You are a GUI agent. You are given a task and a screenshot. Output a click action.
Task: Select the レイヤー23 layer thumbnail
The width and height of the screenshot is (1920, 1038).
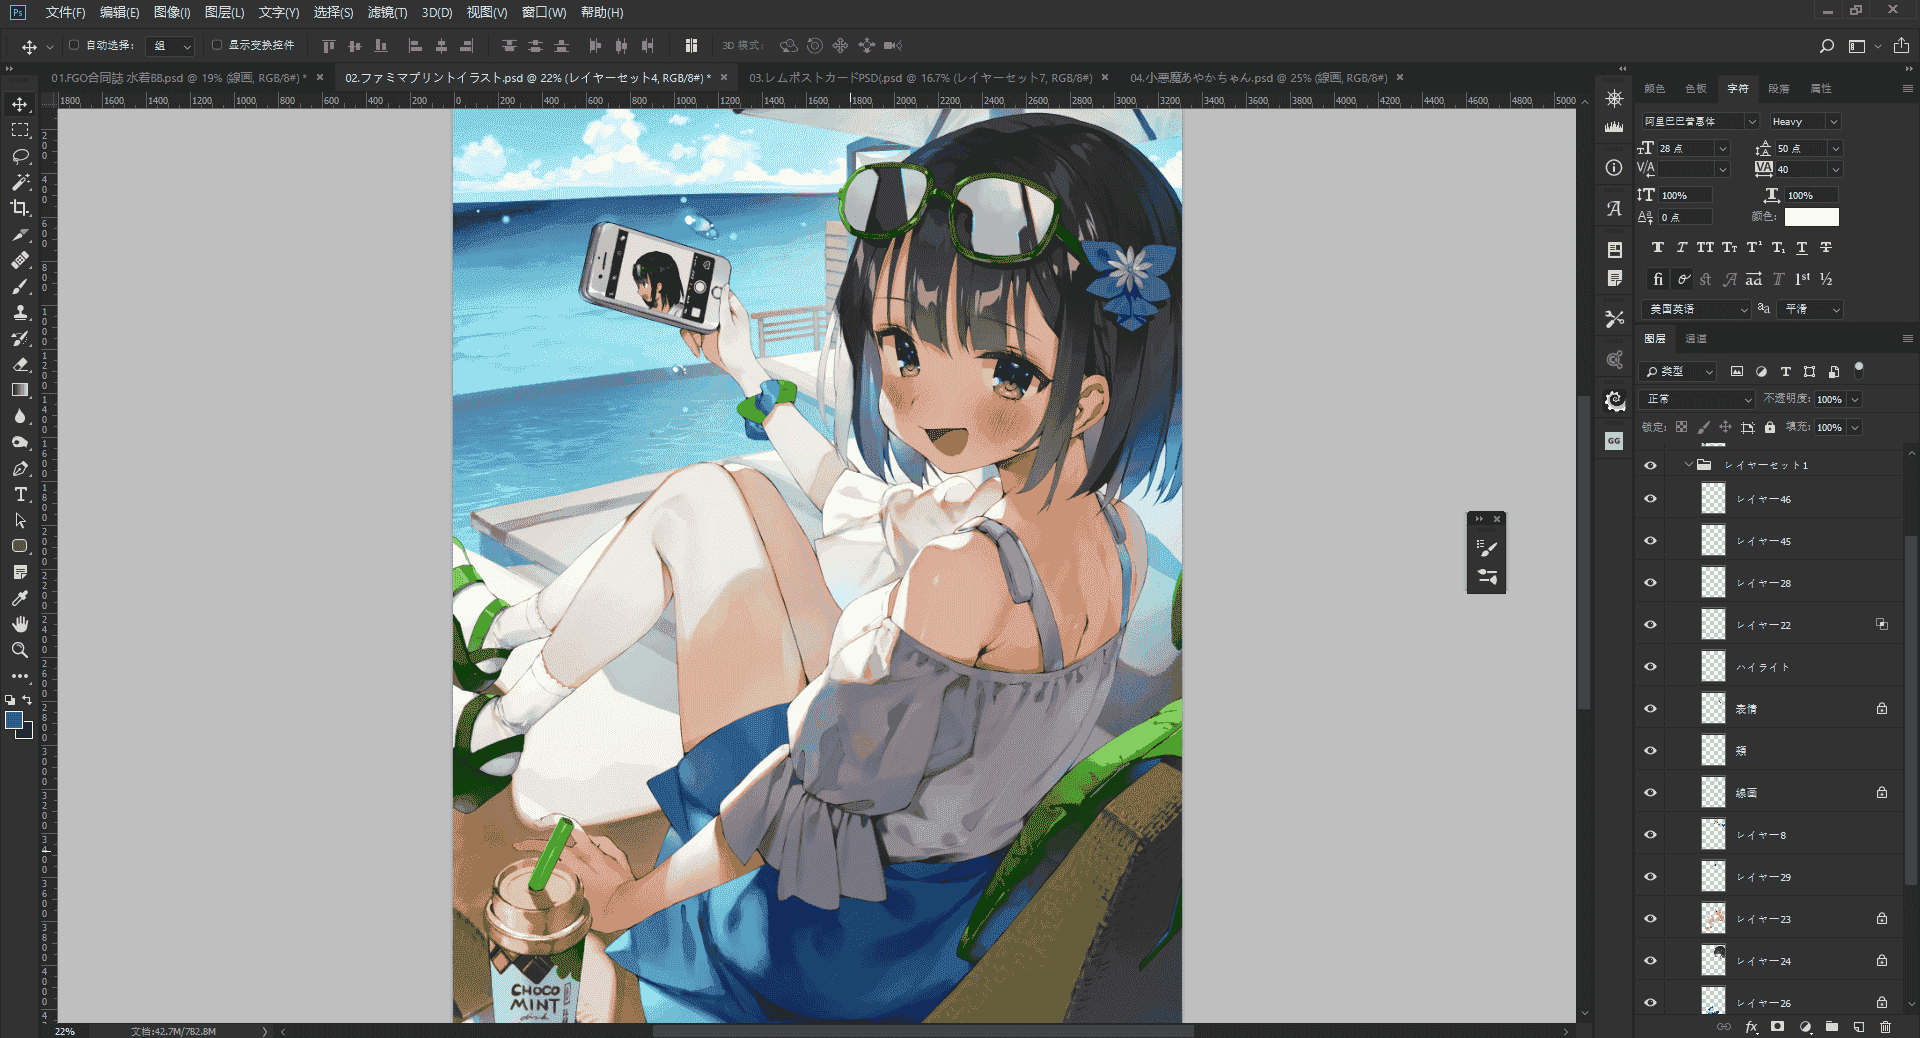pyautogui.click(x=1713, y=919)
